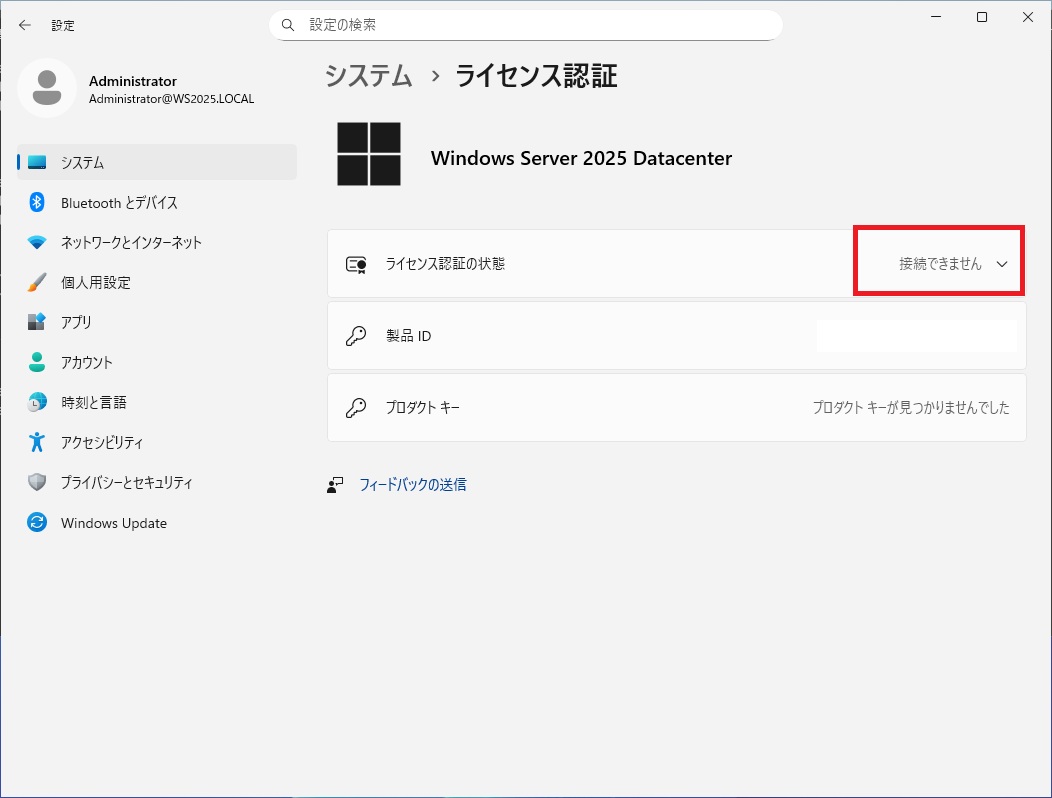The width and height of the screenshot is (1052, 798).
Task: Open the ライセンス認証の状態 row
Action: pyautogui.click(x=676, y=264)
